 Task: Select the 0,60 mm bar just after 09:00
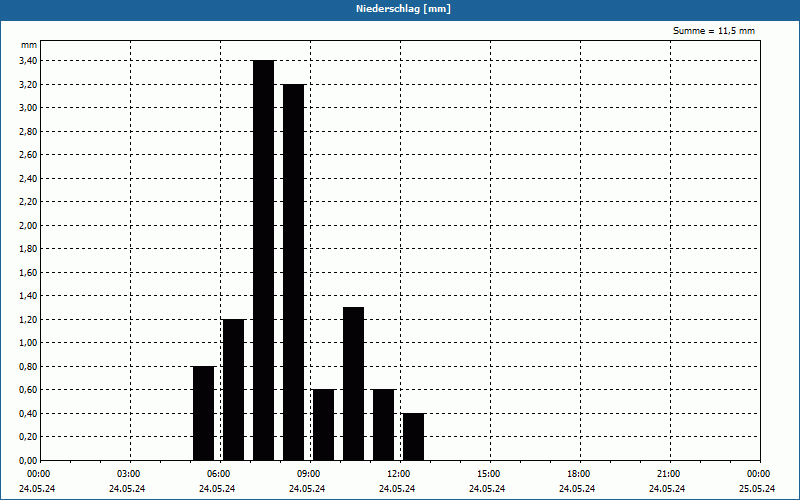tap(323, 425)
